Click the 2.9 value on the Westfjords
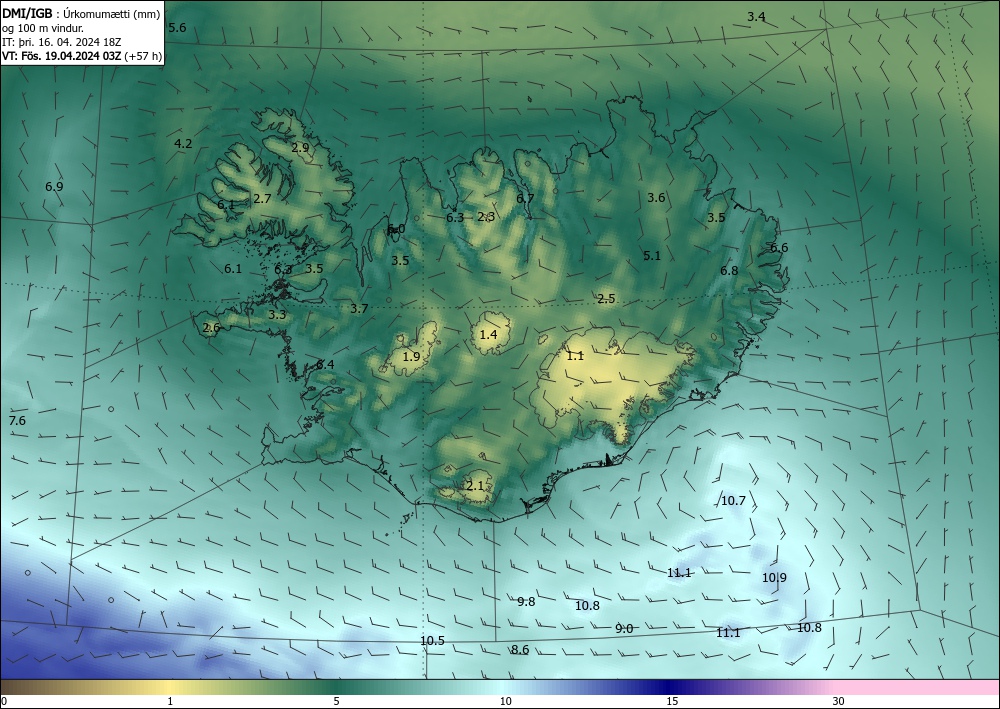 [300, 148]
